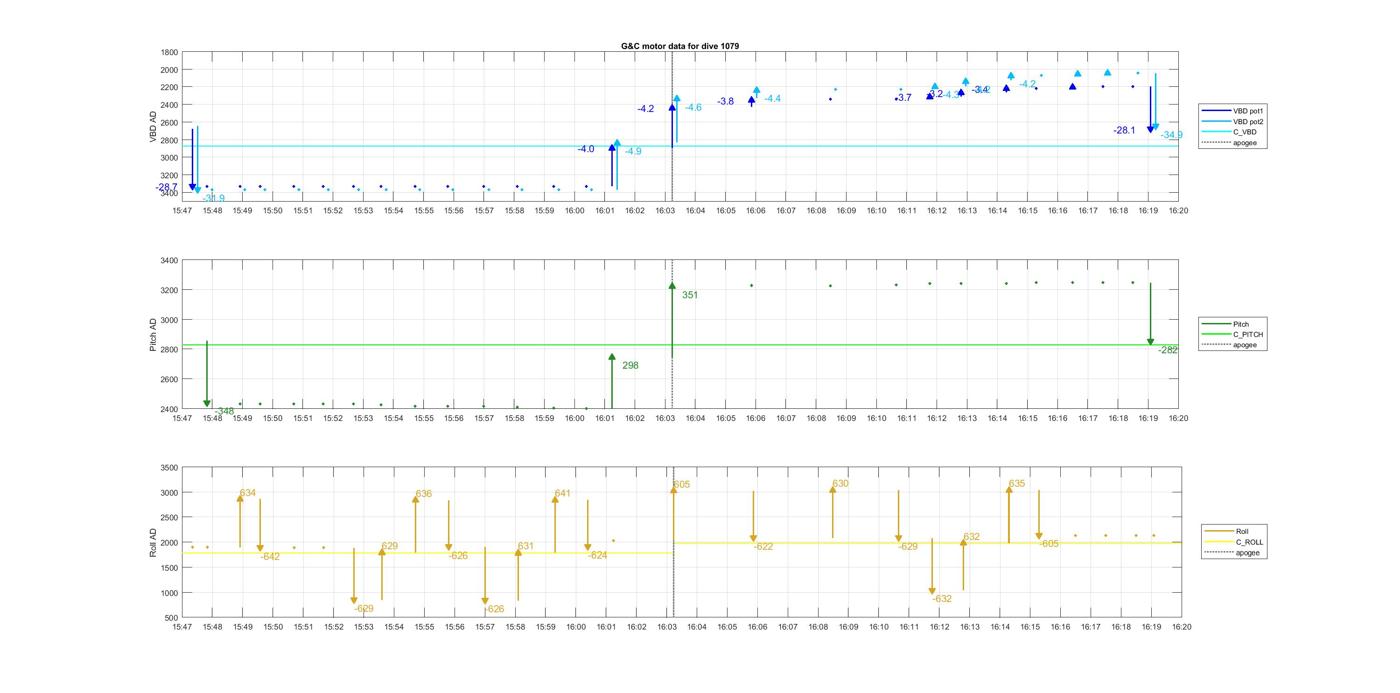Viewport: 1400px width, 693px height.
Task: Click the '1800' tick on the VBD axis
Action: coord(169,53)
